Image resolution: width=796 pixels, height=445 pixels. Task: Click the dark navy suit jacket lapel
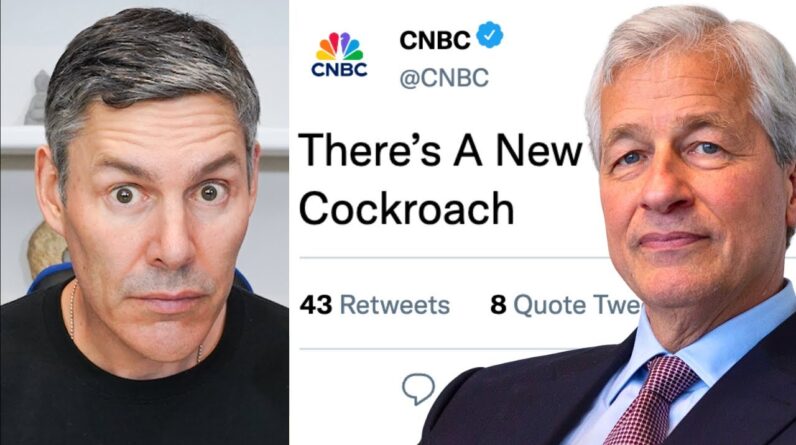pos(746,398)
